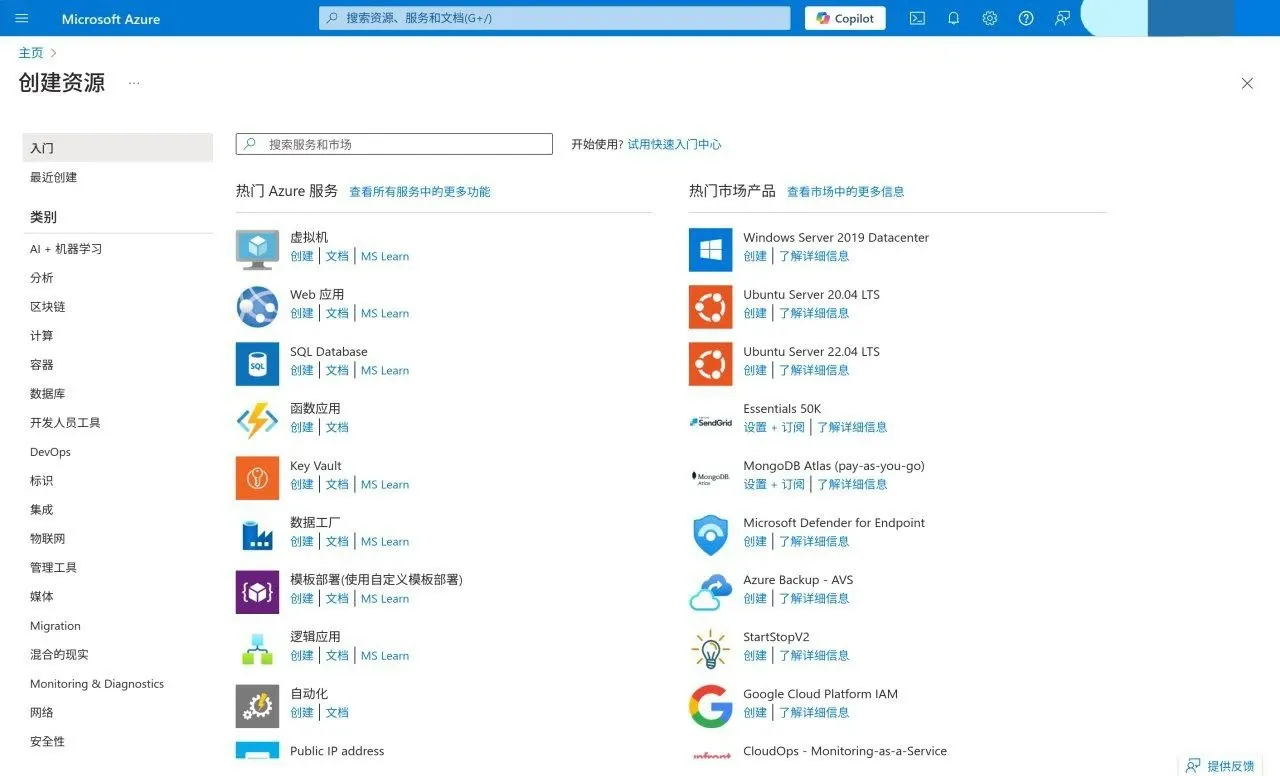Screen dimensions: 1280x776
Task: Select 最近创建 in the left menu
Action: click(x=53, y=177)
